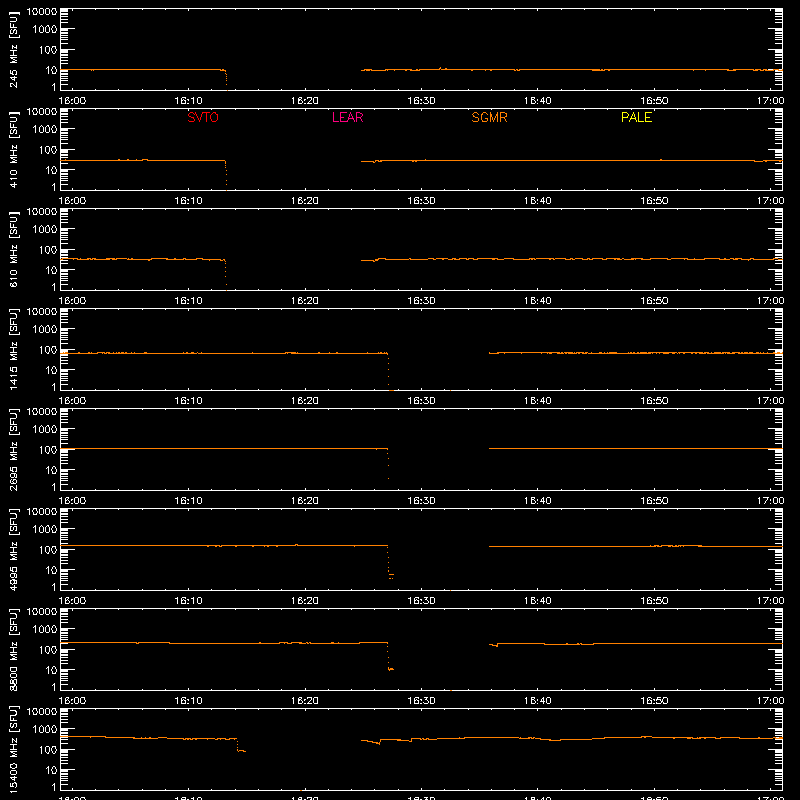Screen dimensions: 800x800
Task: Click the 100 tick of 8800 MHz plot
Action: [x=48, y=649]
